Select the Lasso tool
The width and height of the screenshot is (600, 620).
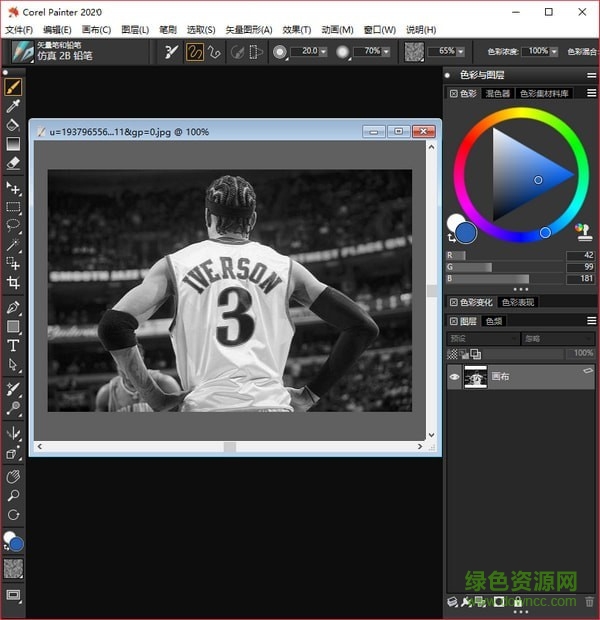coord(13,226)
